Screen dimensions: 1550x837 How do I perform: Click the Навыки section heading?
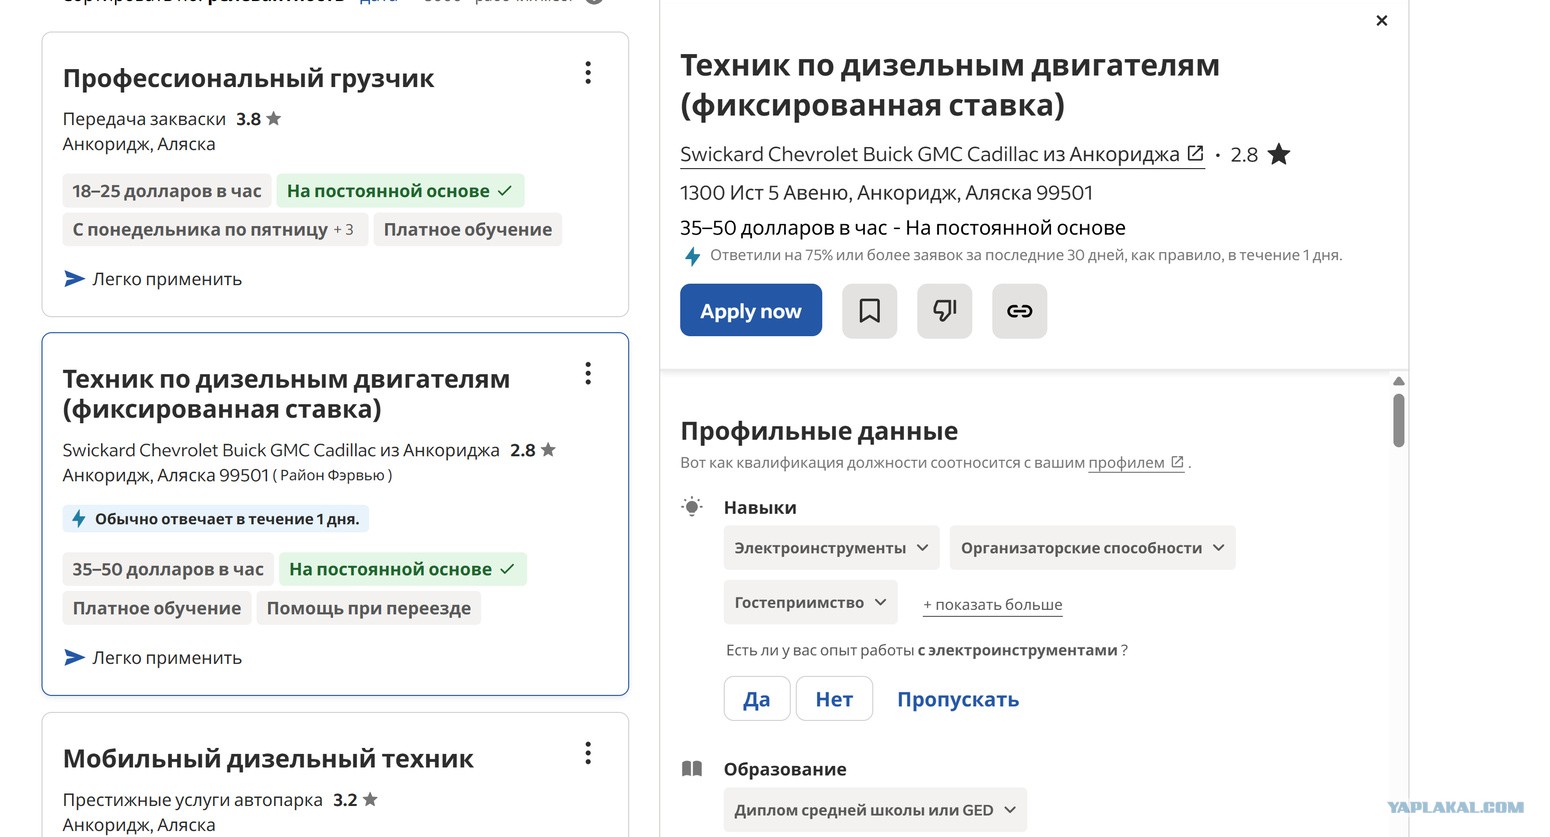760,508
